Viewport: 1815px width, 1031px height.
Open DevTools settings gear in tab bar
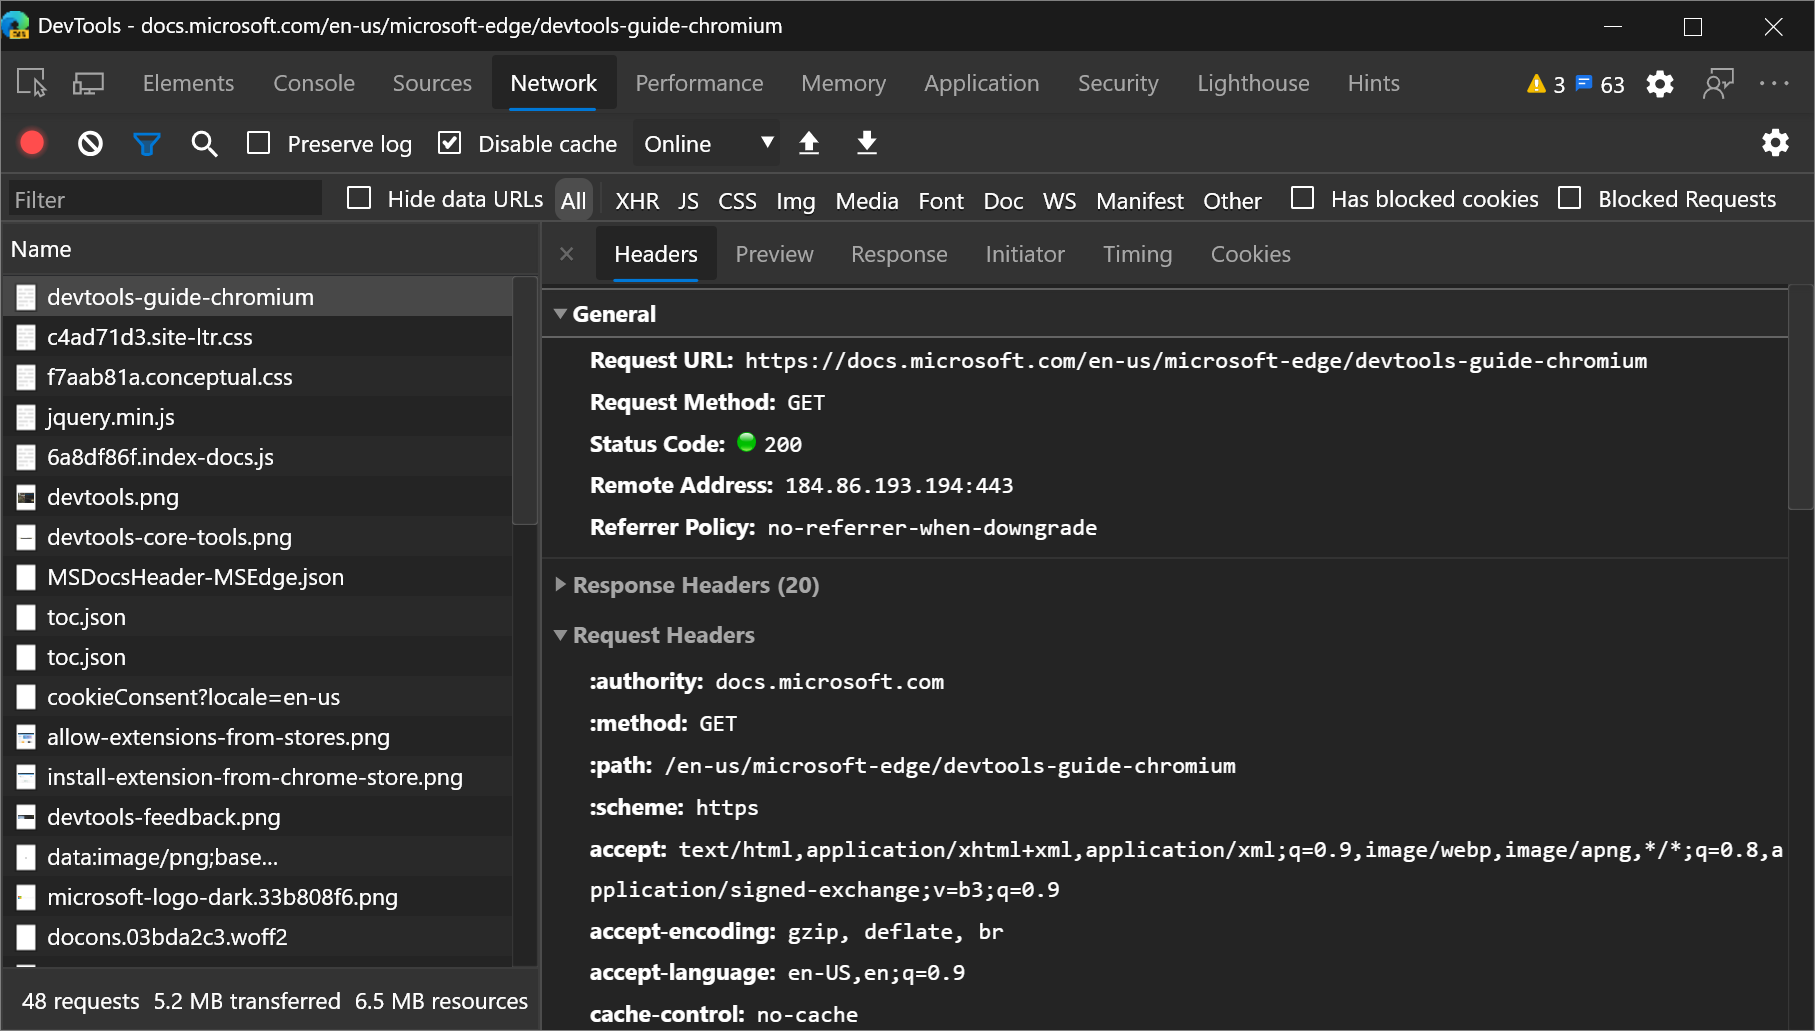(x=1660, y=84)
